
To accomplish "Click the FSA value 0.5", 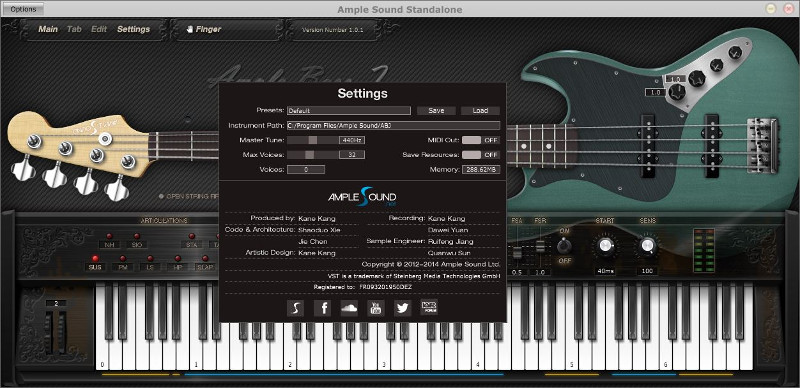I will (x=517, y=272).
